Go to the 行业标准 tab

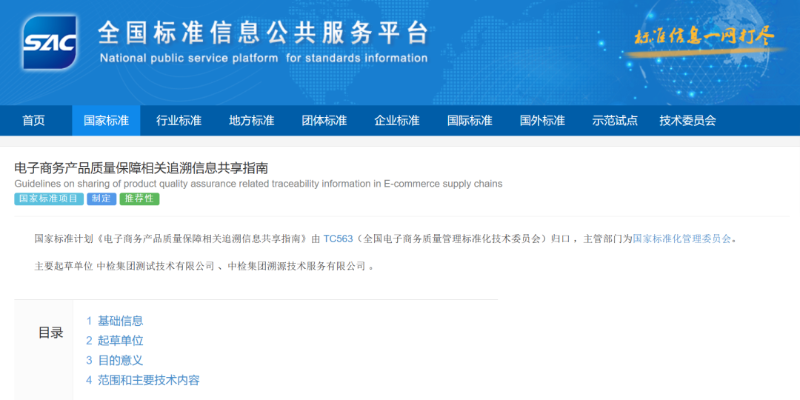179,121
